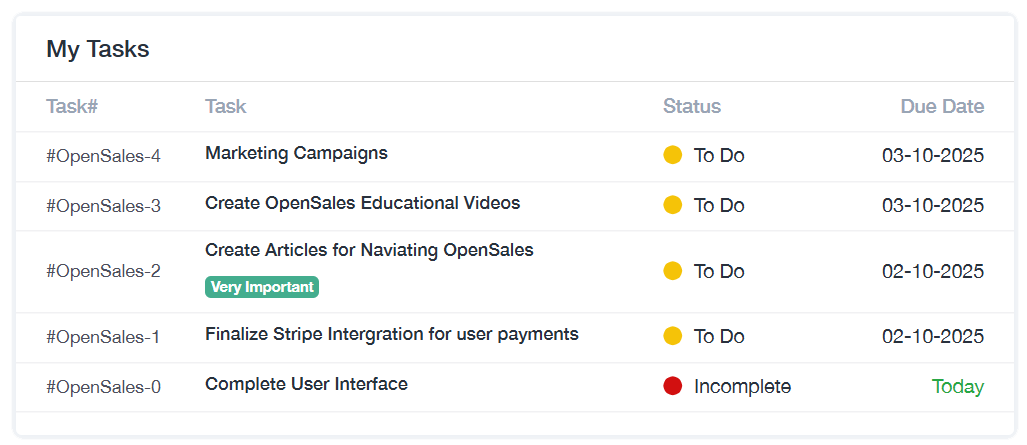Click yellow status dot for Articles task

[673, 271]
